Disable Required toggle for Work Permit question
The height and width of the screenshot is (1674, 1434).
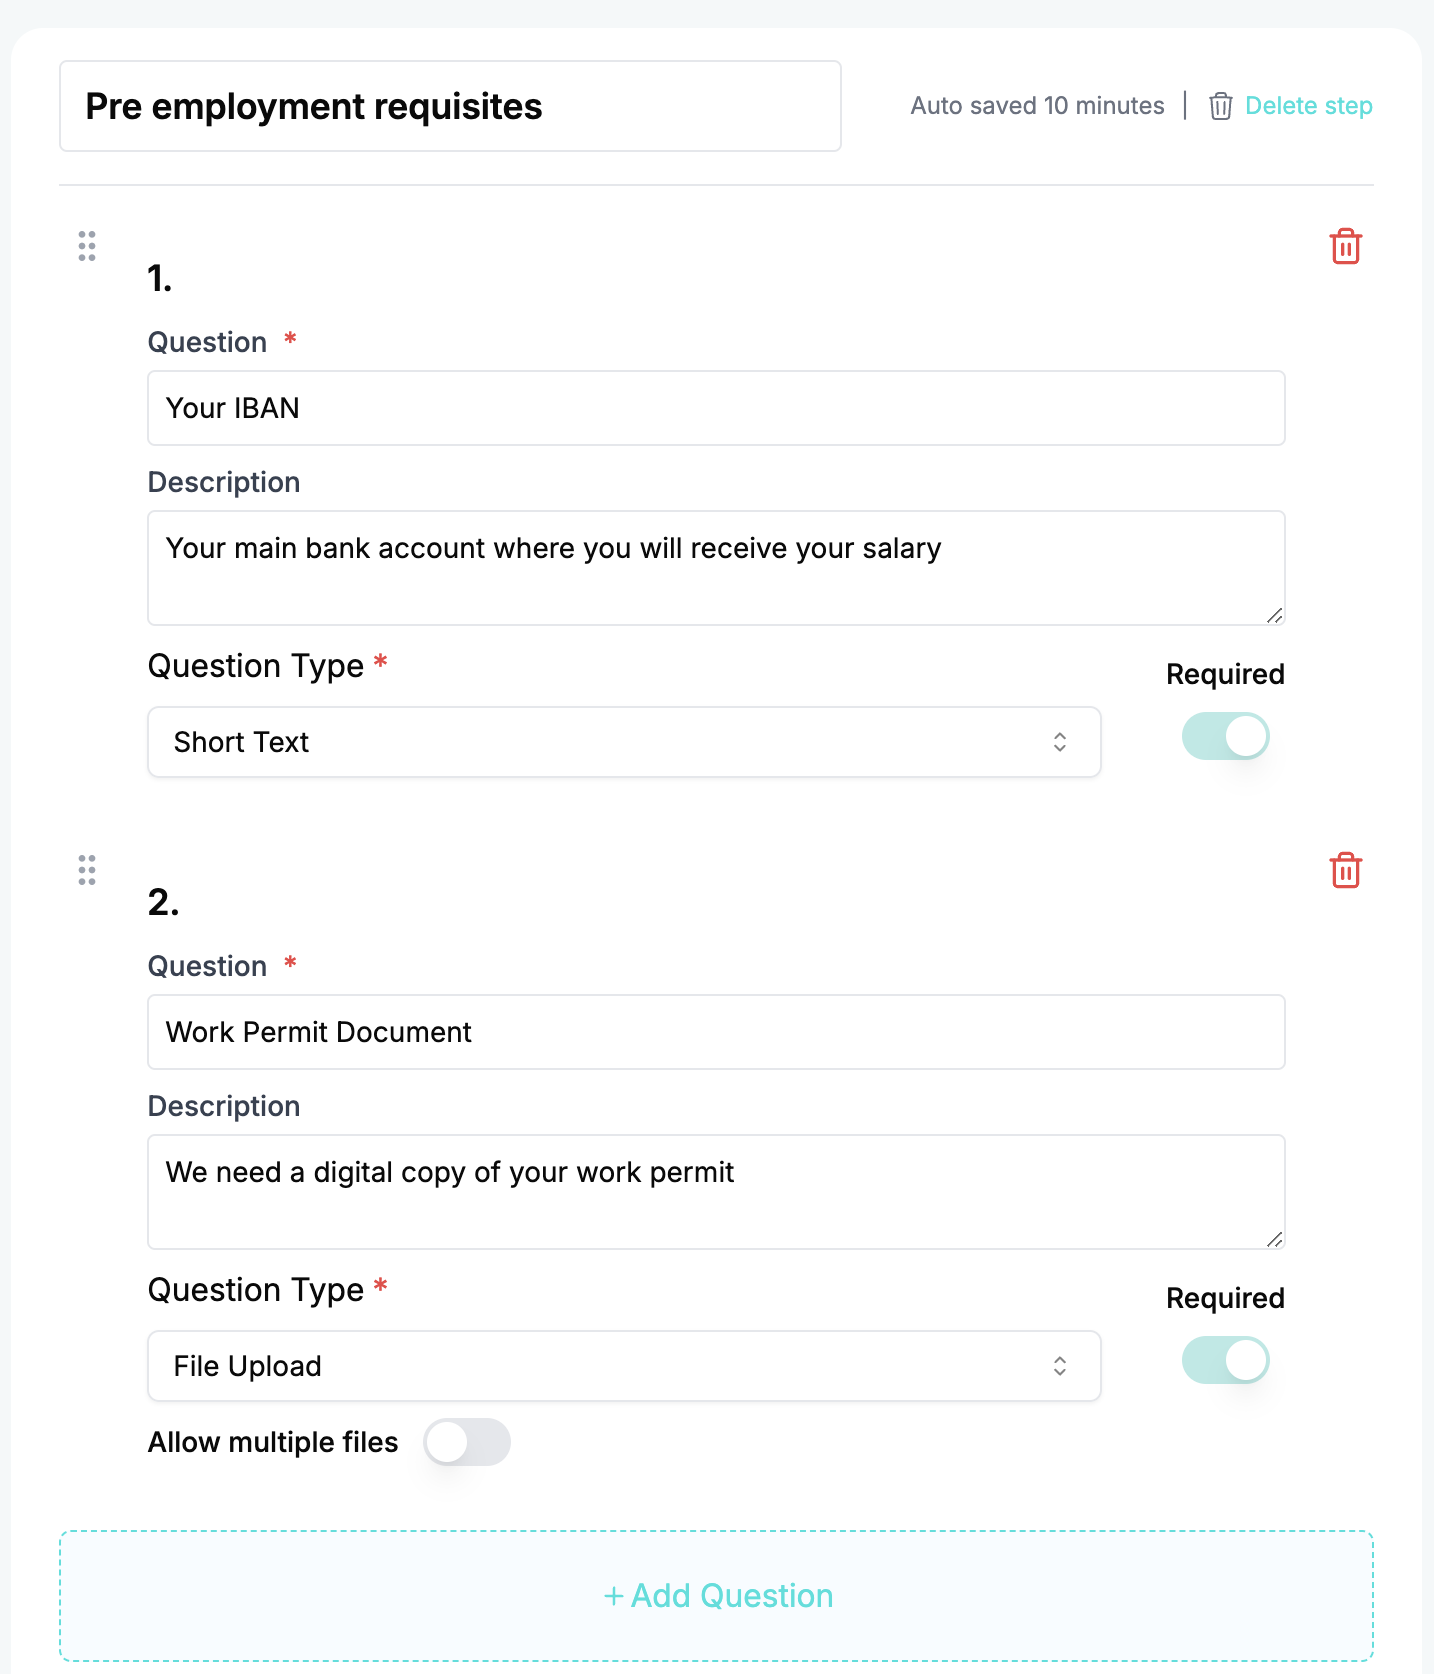tap(1225, 1361)
